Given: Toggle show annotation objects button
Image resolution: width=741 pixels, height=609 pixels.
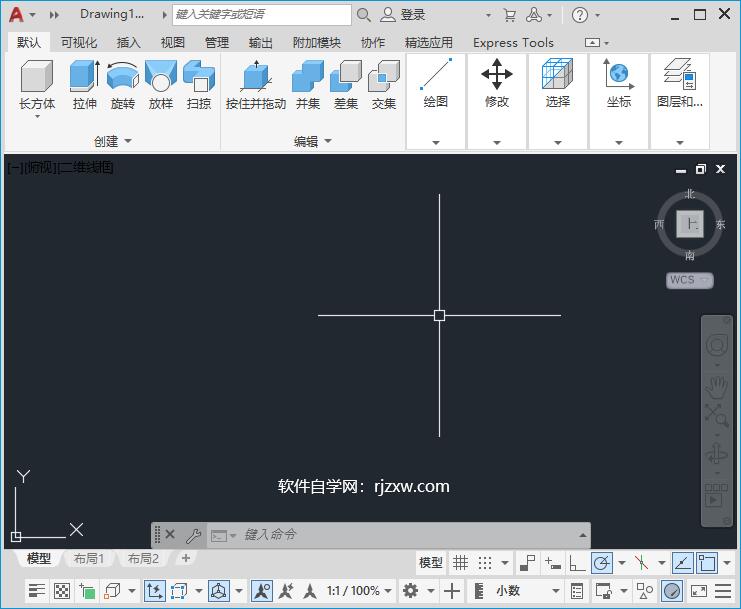Looking at the screenshot, I should click(x=261, y=591).
